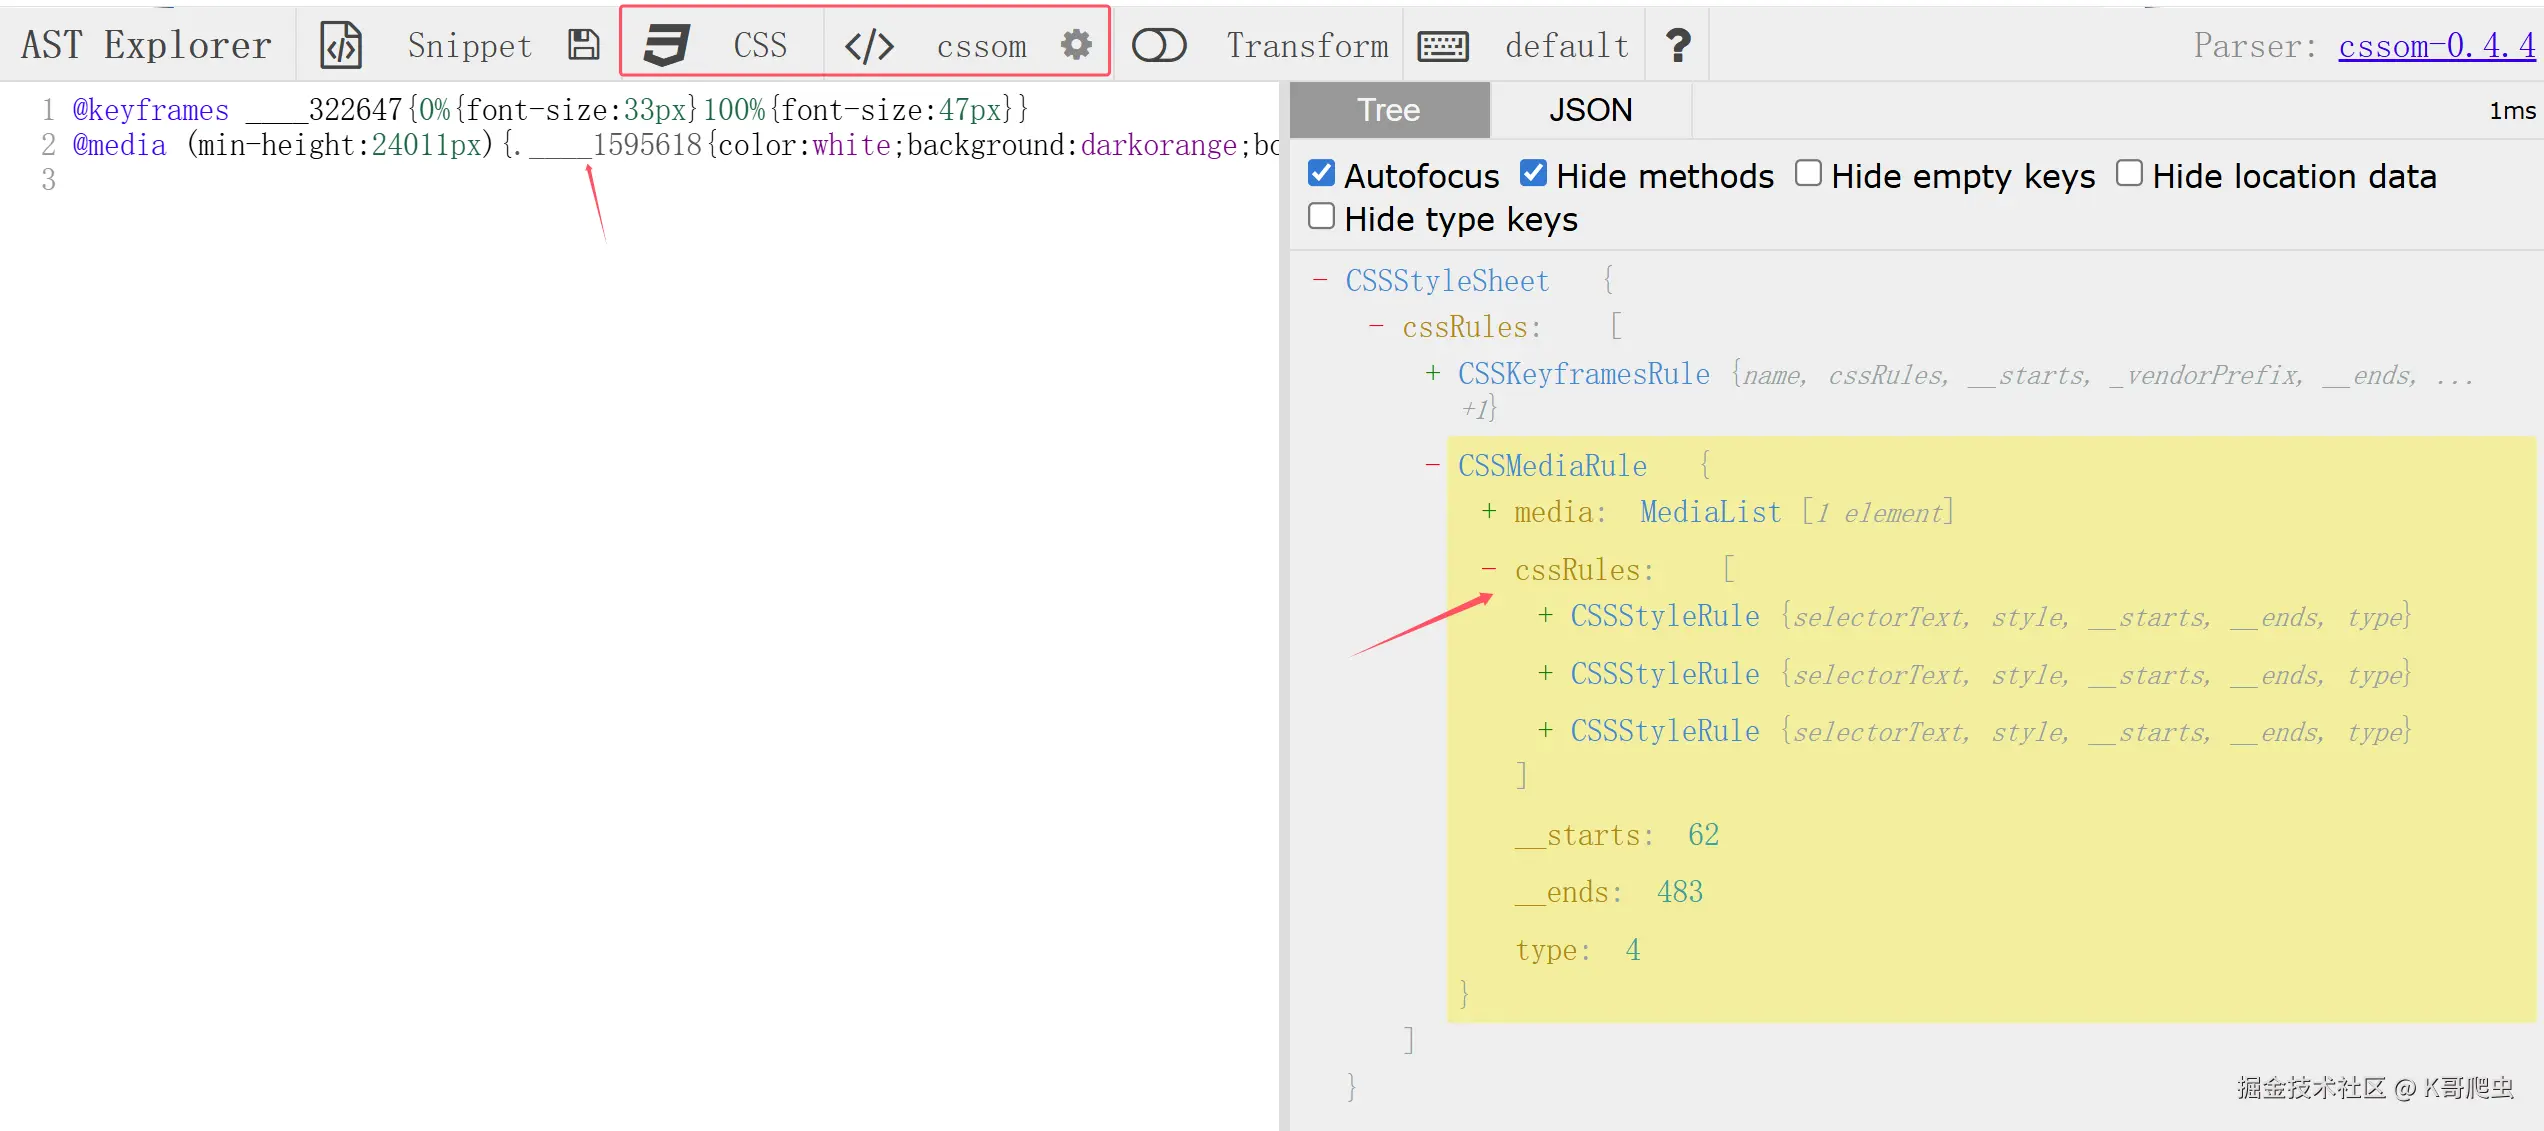Switch to the JSON tab

(1590, 110)
